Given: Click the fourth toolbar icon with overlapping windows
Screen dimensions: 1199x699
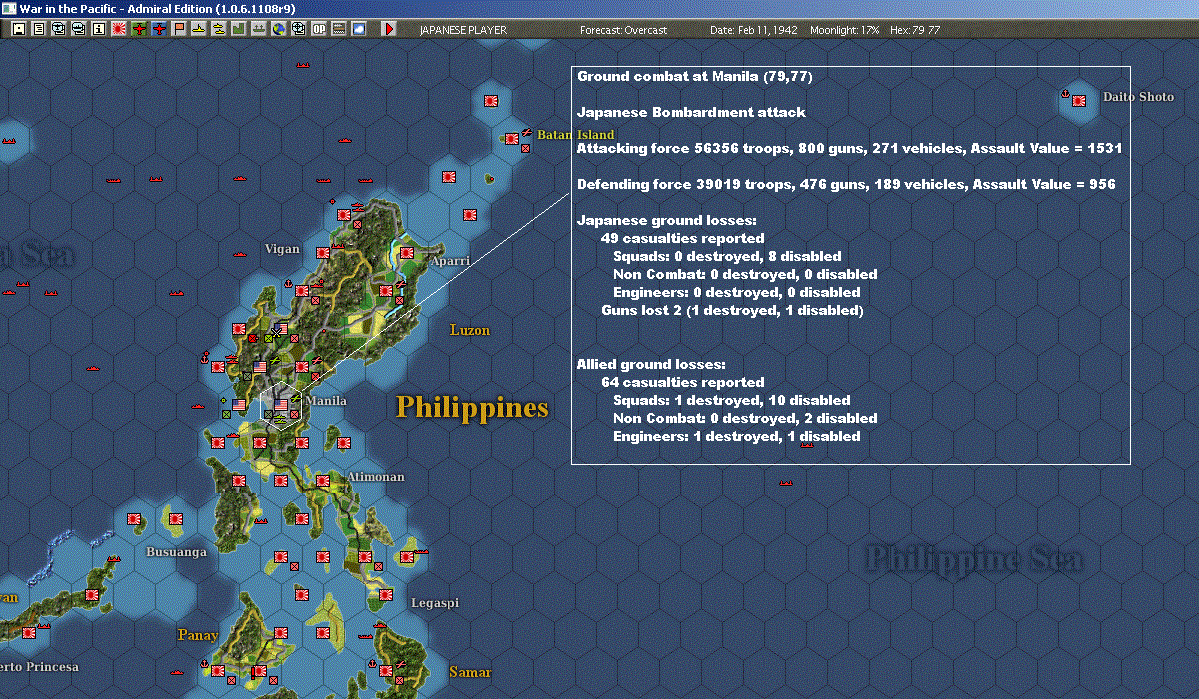Looking at the screenshot, I should 79,29.
